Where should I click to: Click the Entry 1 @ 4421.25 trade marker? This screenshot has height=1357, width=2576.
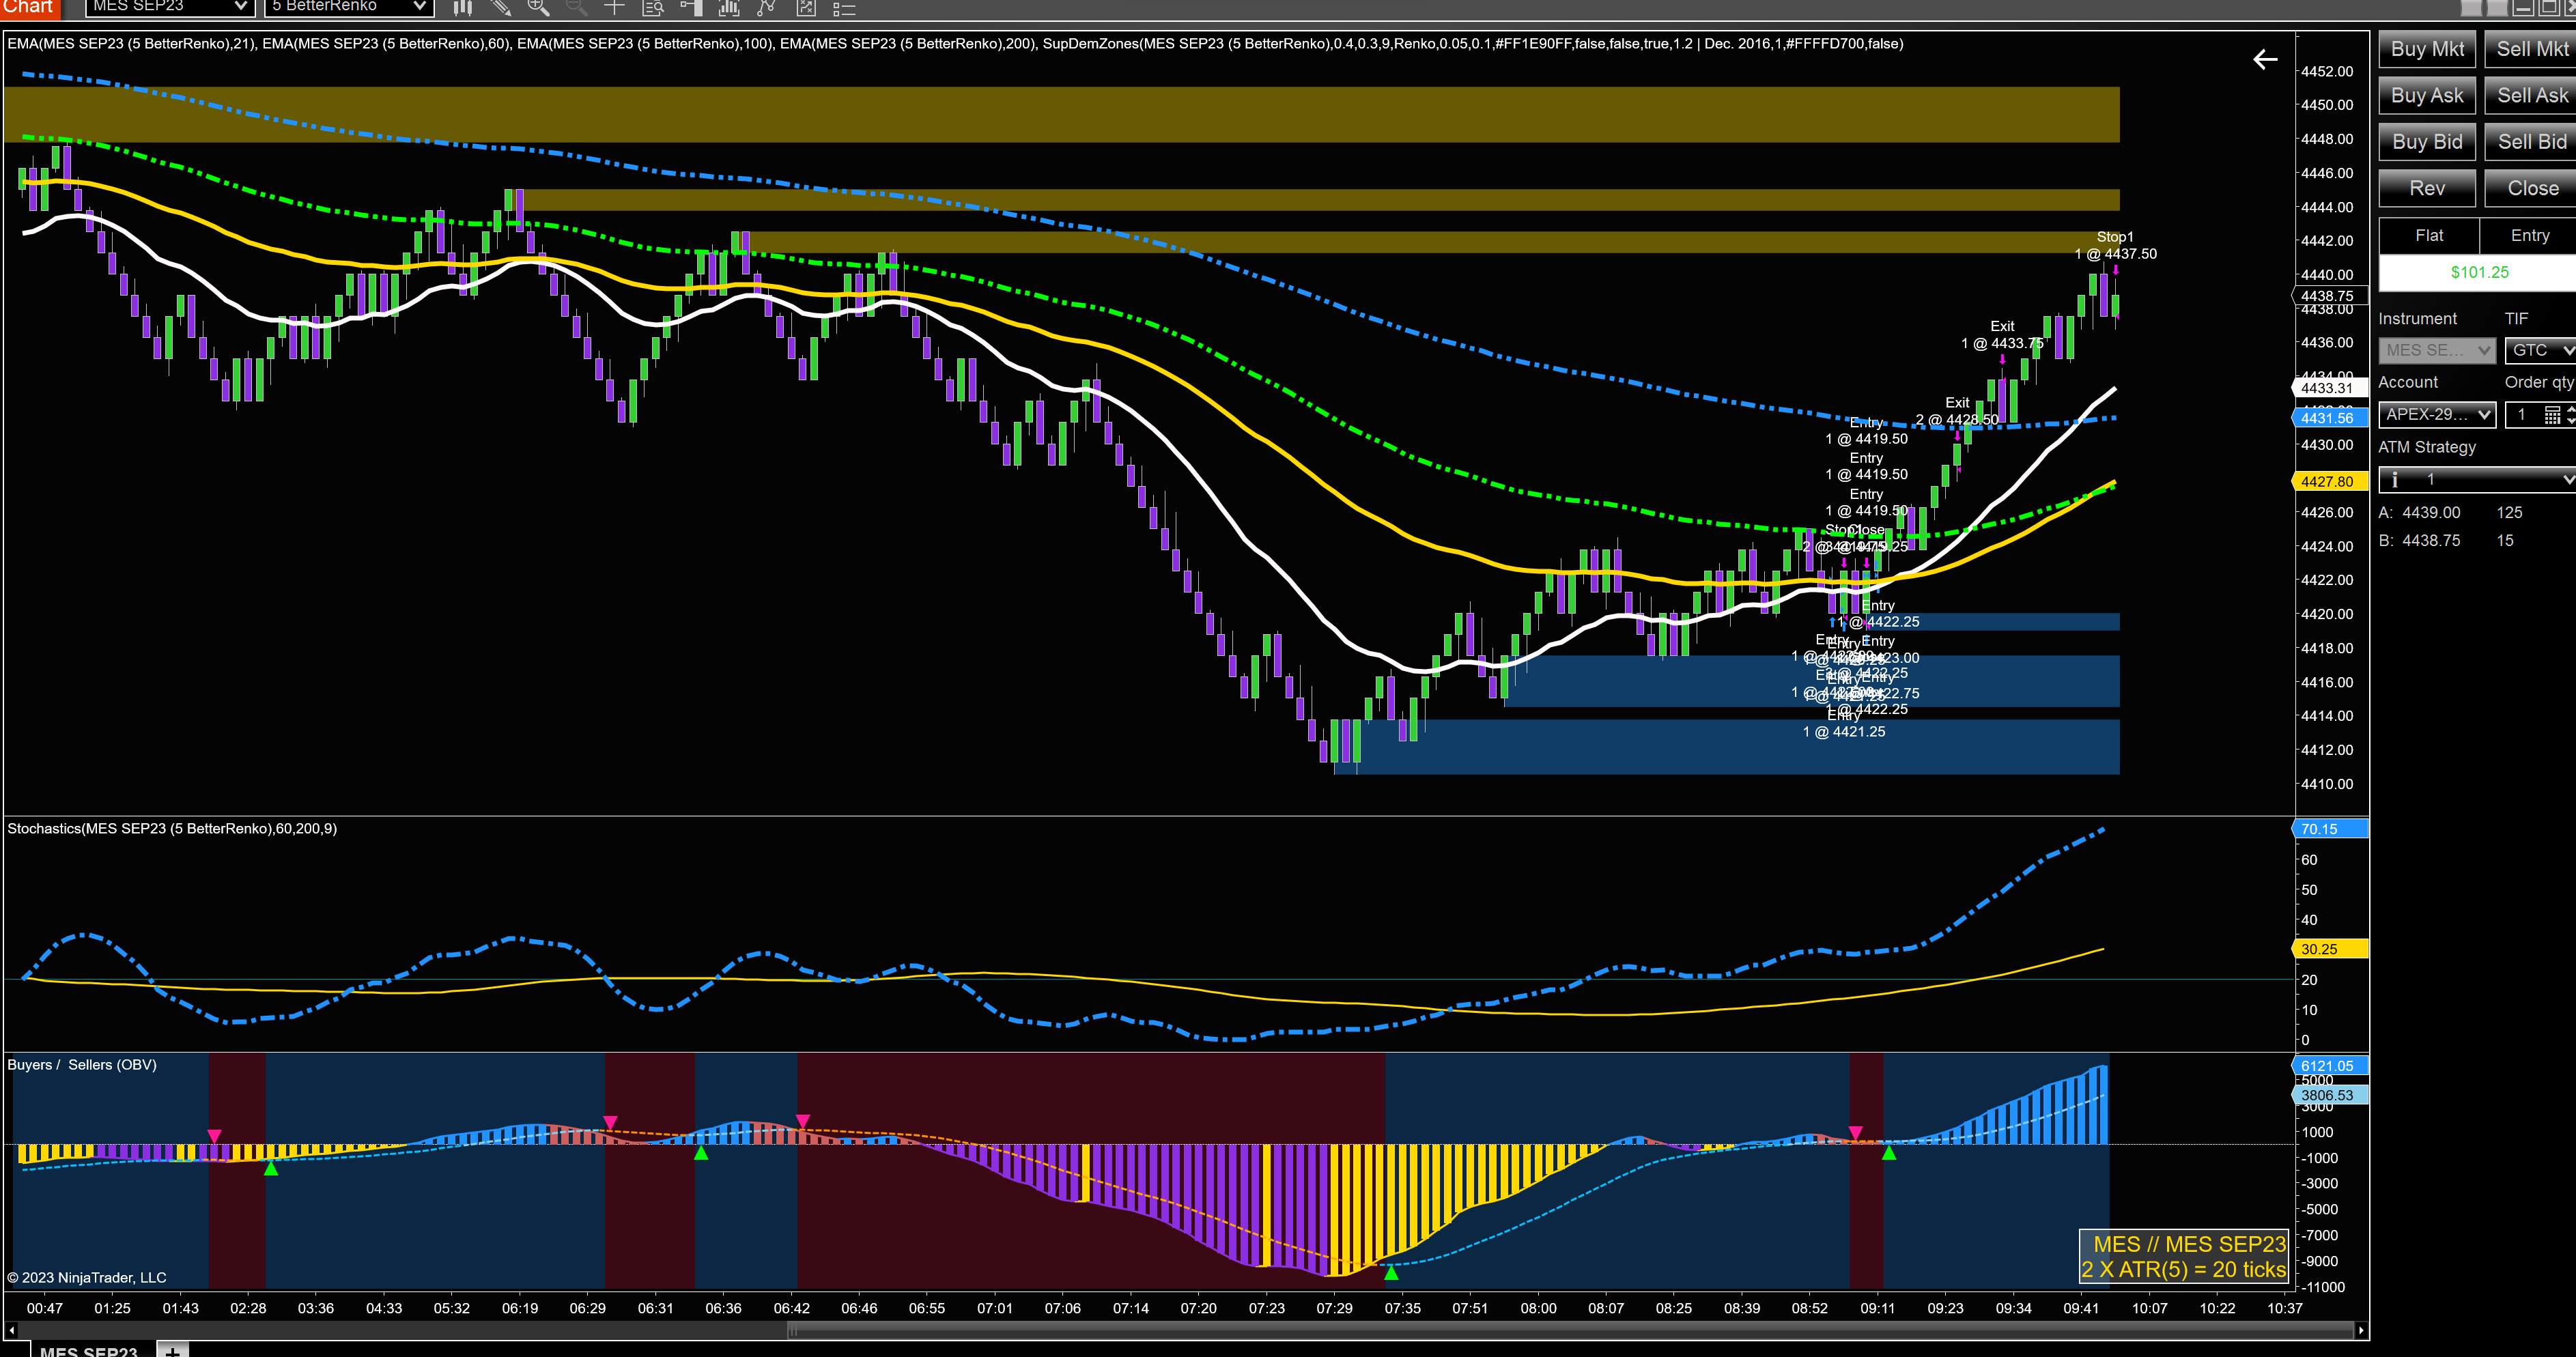1844,724
